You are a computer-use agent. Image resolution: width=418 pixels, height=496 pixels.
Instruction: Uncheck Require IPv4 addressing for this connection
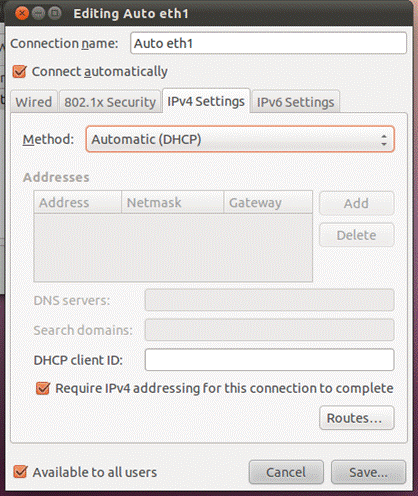pos(43,388)
